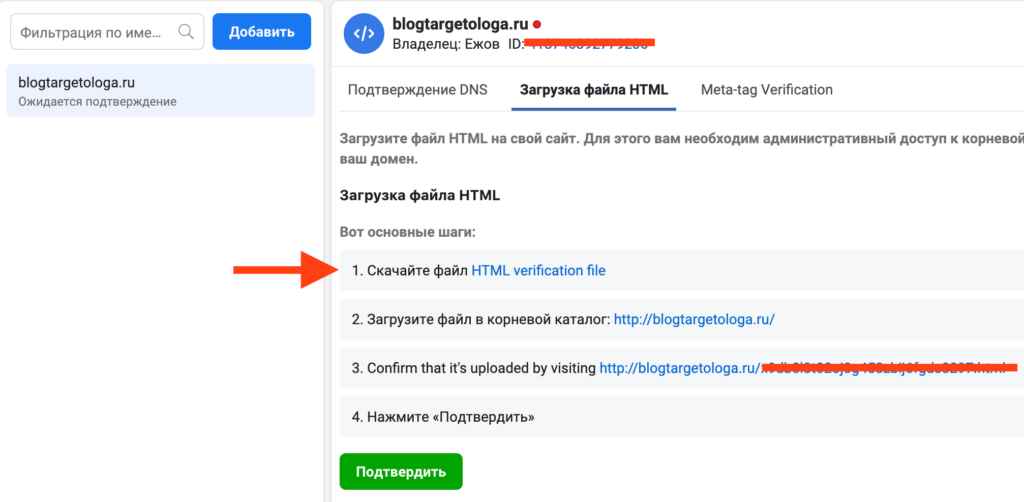Click the Вот основные шаги label
The width and height of the screenshot is (1024, 502).
pyautogui.click(x=407, y=232)
